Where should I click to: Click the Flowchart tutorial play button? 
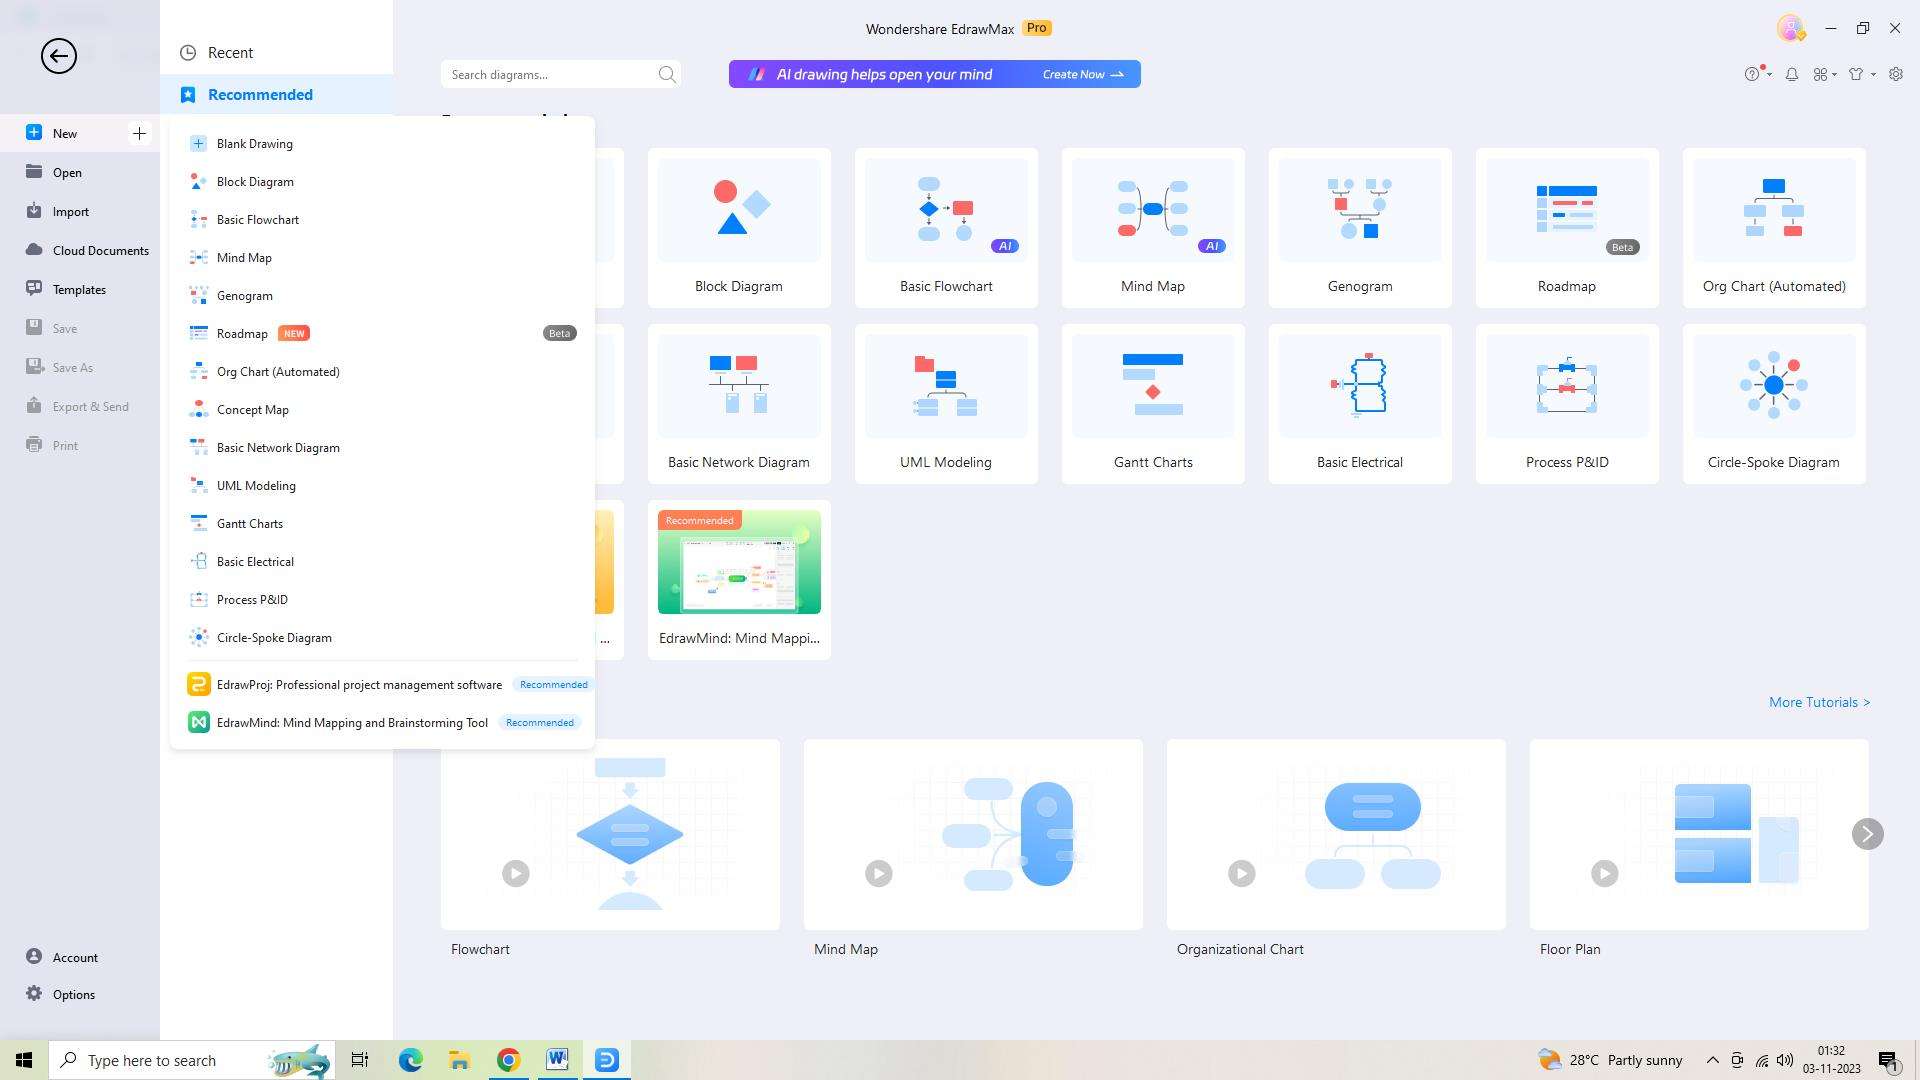click(x=516, y=873)
